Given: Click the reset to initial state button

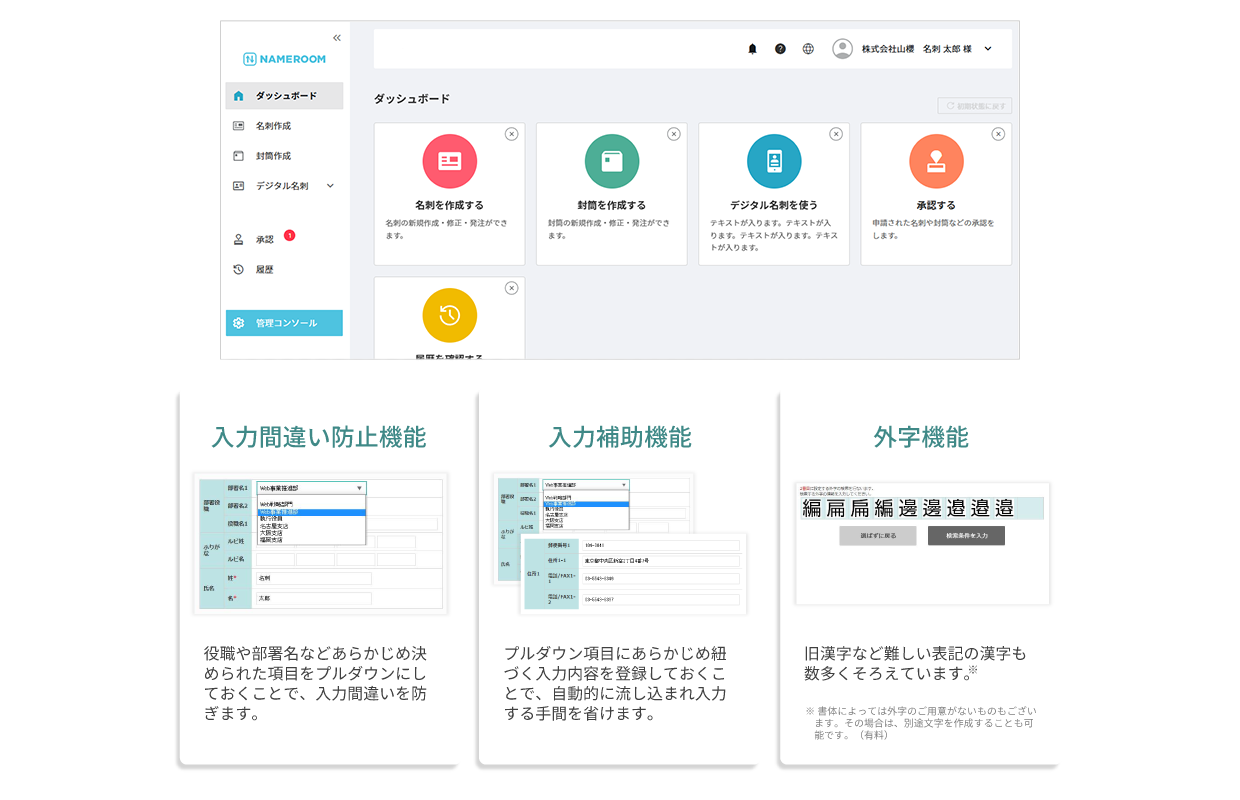Looking at the screenshot, I should tap(974, 106).
